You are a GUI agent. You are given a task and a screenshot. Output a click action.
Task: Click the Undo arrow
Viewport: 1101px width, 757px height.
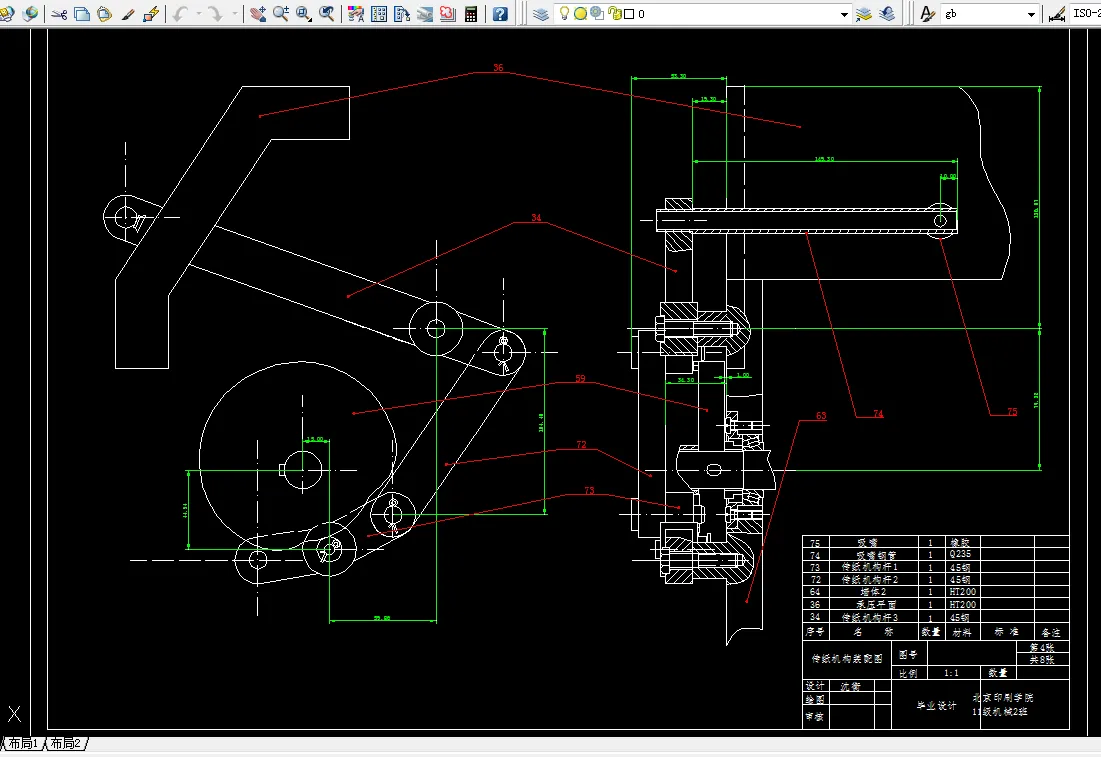coord(180,13)
